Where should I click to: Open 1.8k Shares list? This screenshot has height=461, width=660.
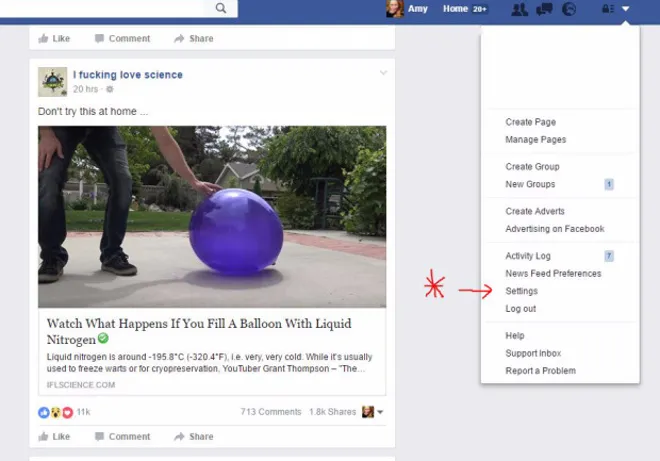coord(333,412)
